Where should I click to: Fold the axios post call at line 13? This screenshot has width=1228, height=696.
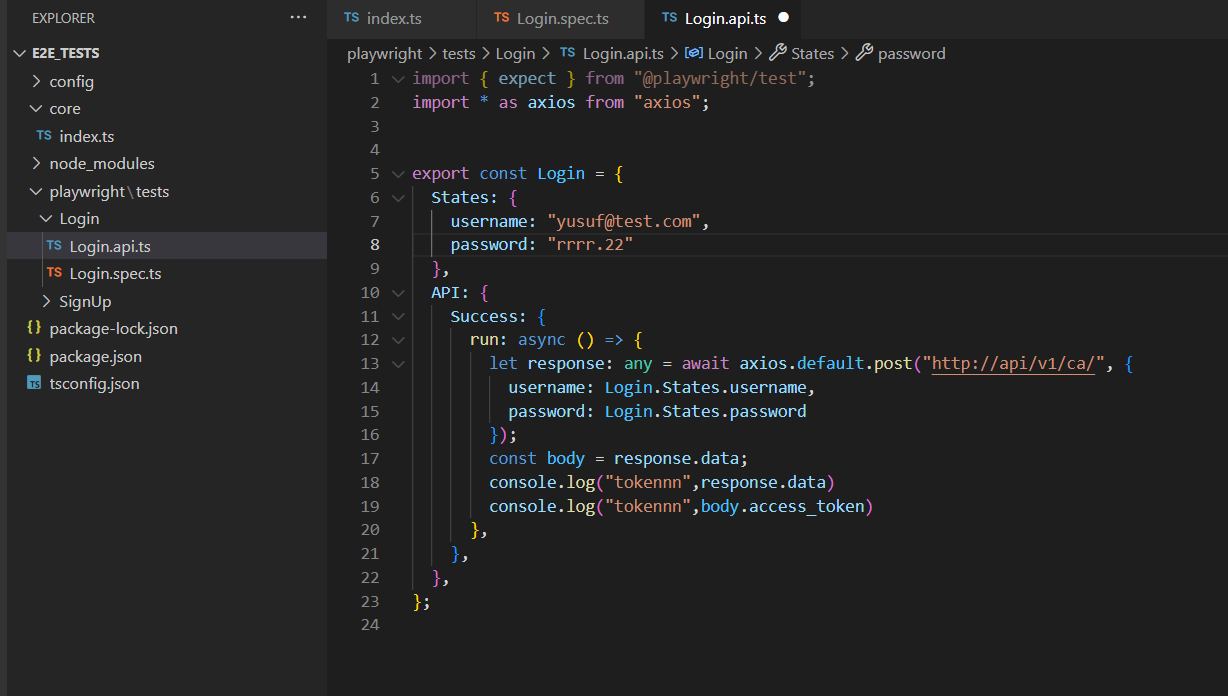pos(398,363)
